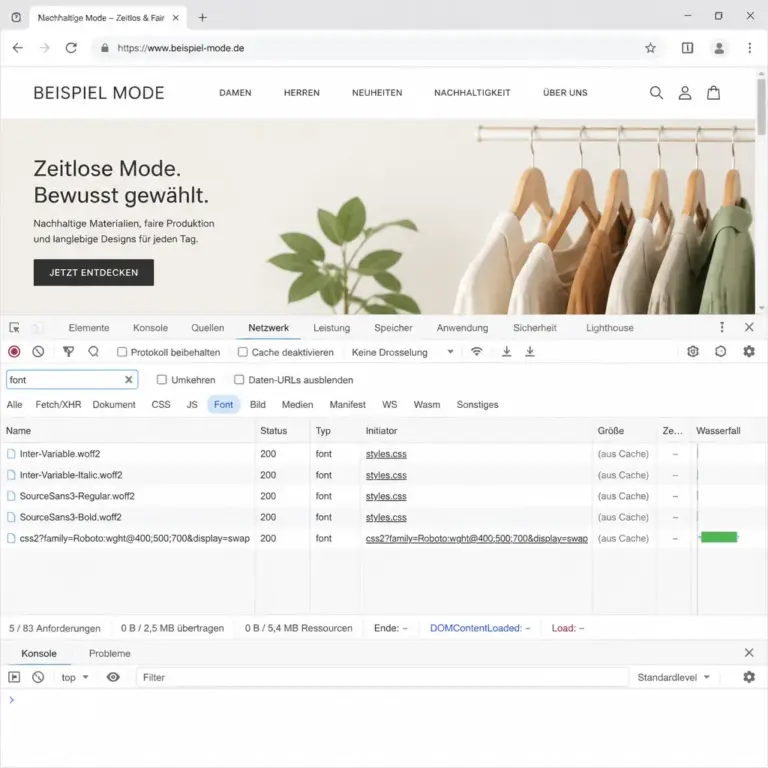768x768 pixels.
Task: Open the Quellen tab
Action: tap(208, 328)
